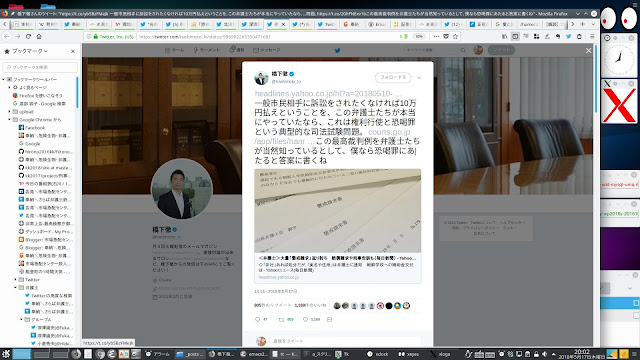640x360 pixels.
Task: Click the volume speaker tray icon
Action: (544, 354)
